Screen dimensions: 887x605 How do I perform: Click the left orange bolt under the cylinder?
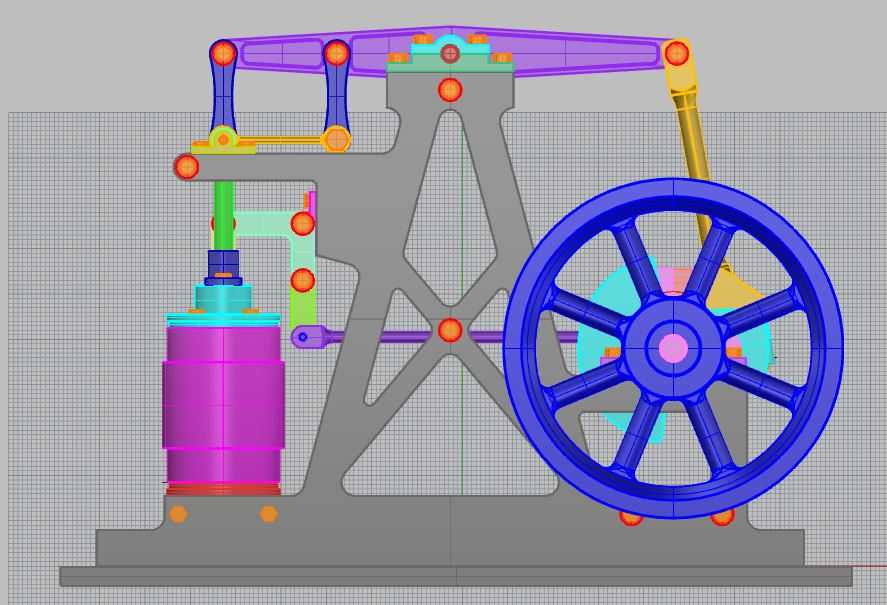178,514
